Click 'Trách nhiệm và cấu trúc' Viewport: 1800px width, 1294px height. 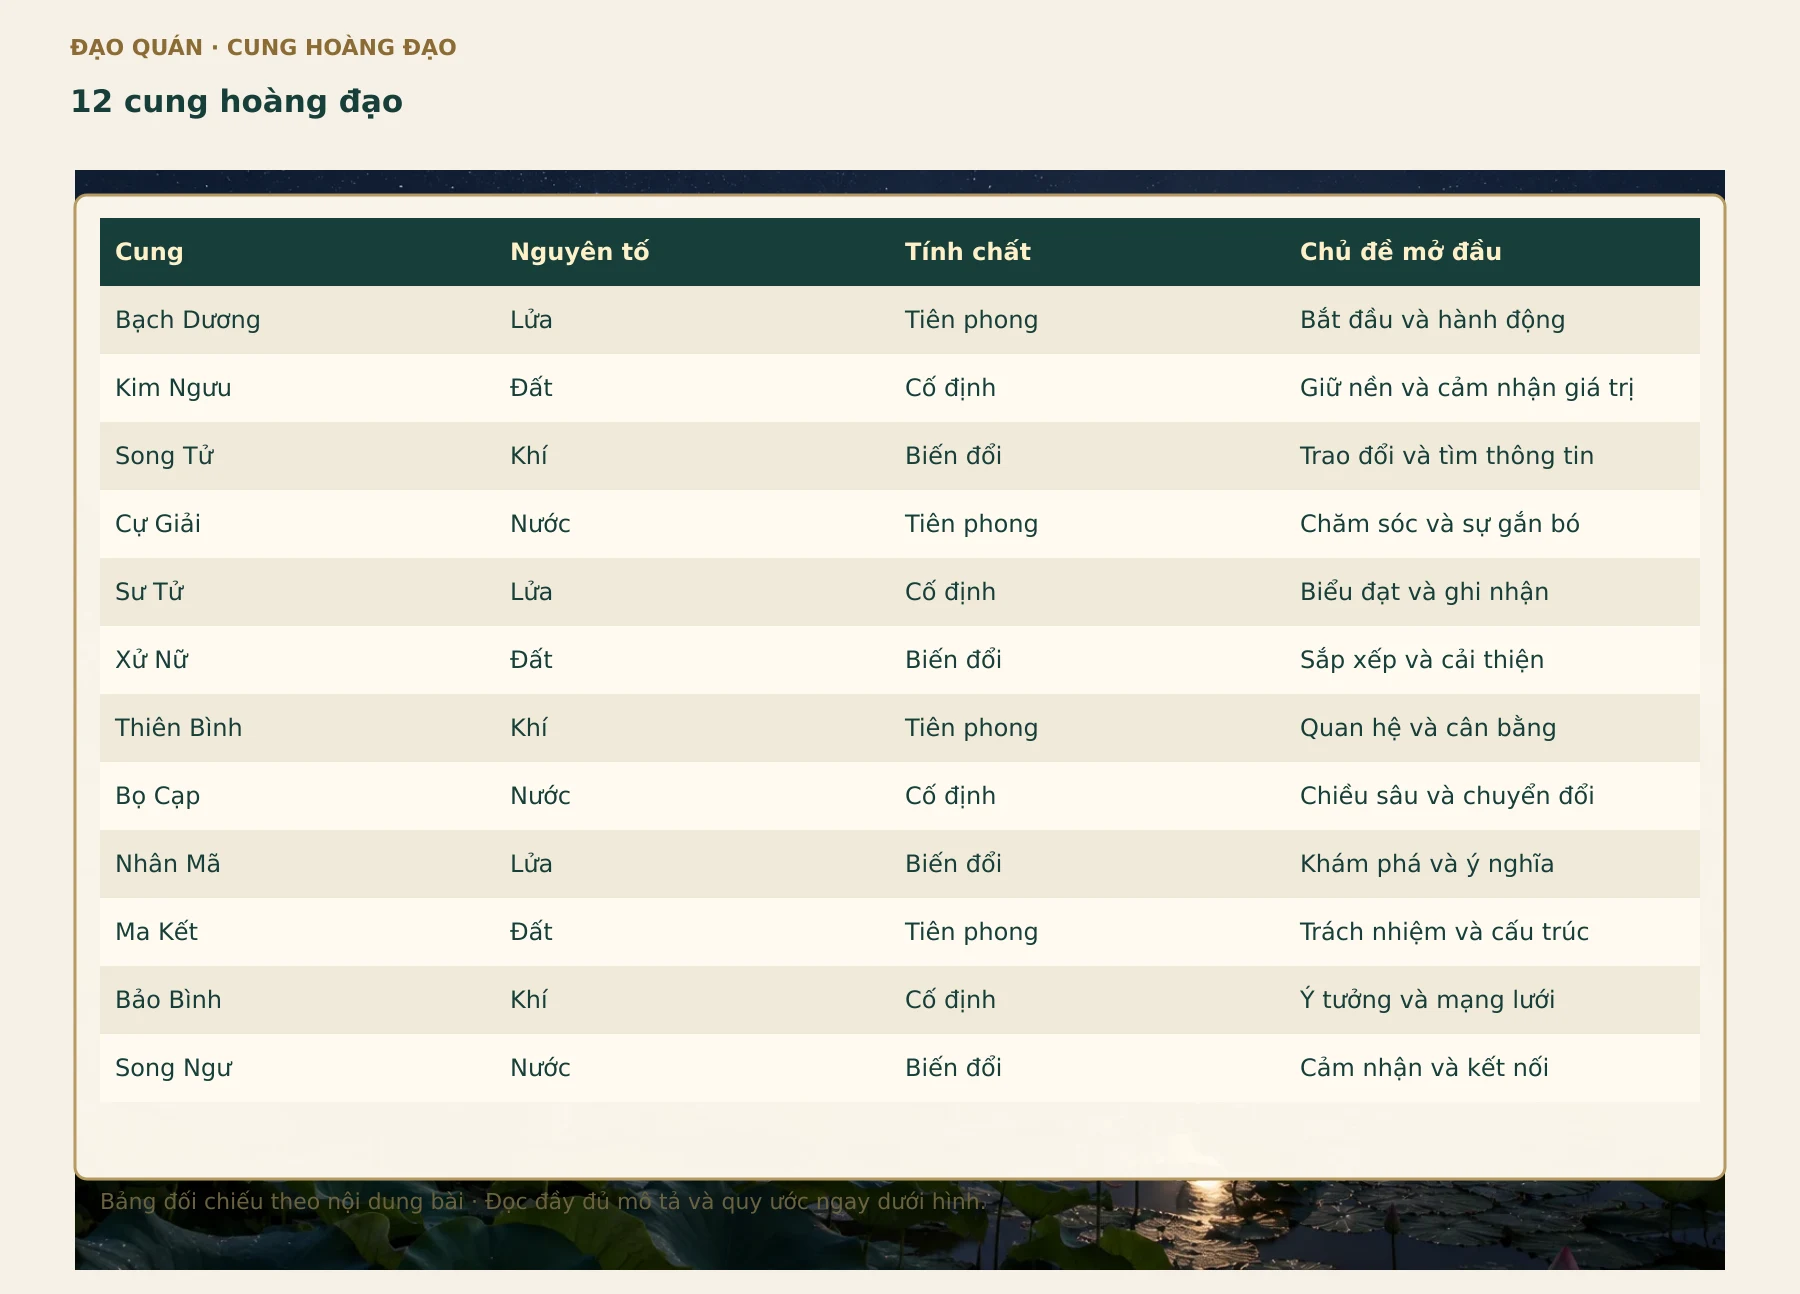click(1444, 932)
